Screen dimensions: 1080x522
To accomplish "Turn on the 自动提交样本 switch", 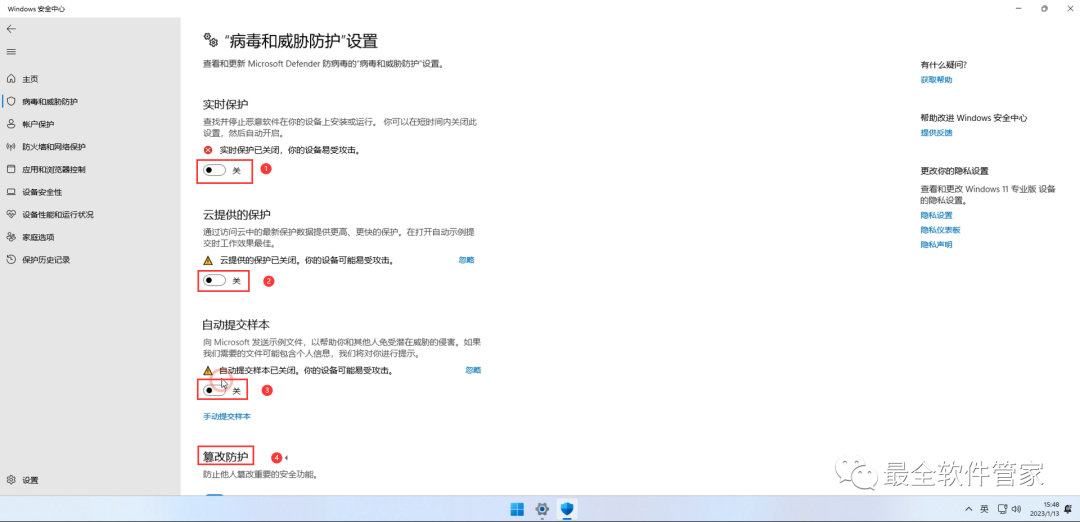I will click(x=214, y=390).
